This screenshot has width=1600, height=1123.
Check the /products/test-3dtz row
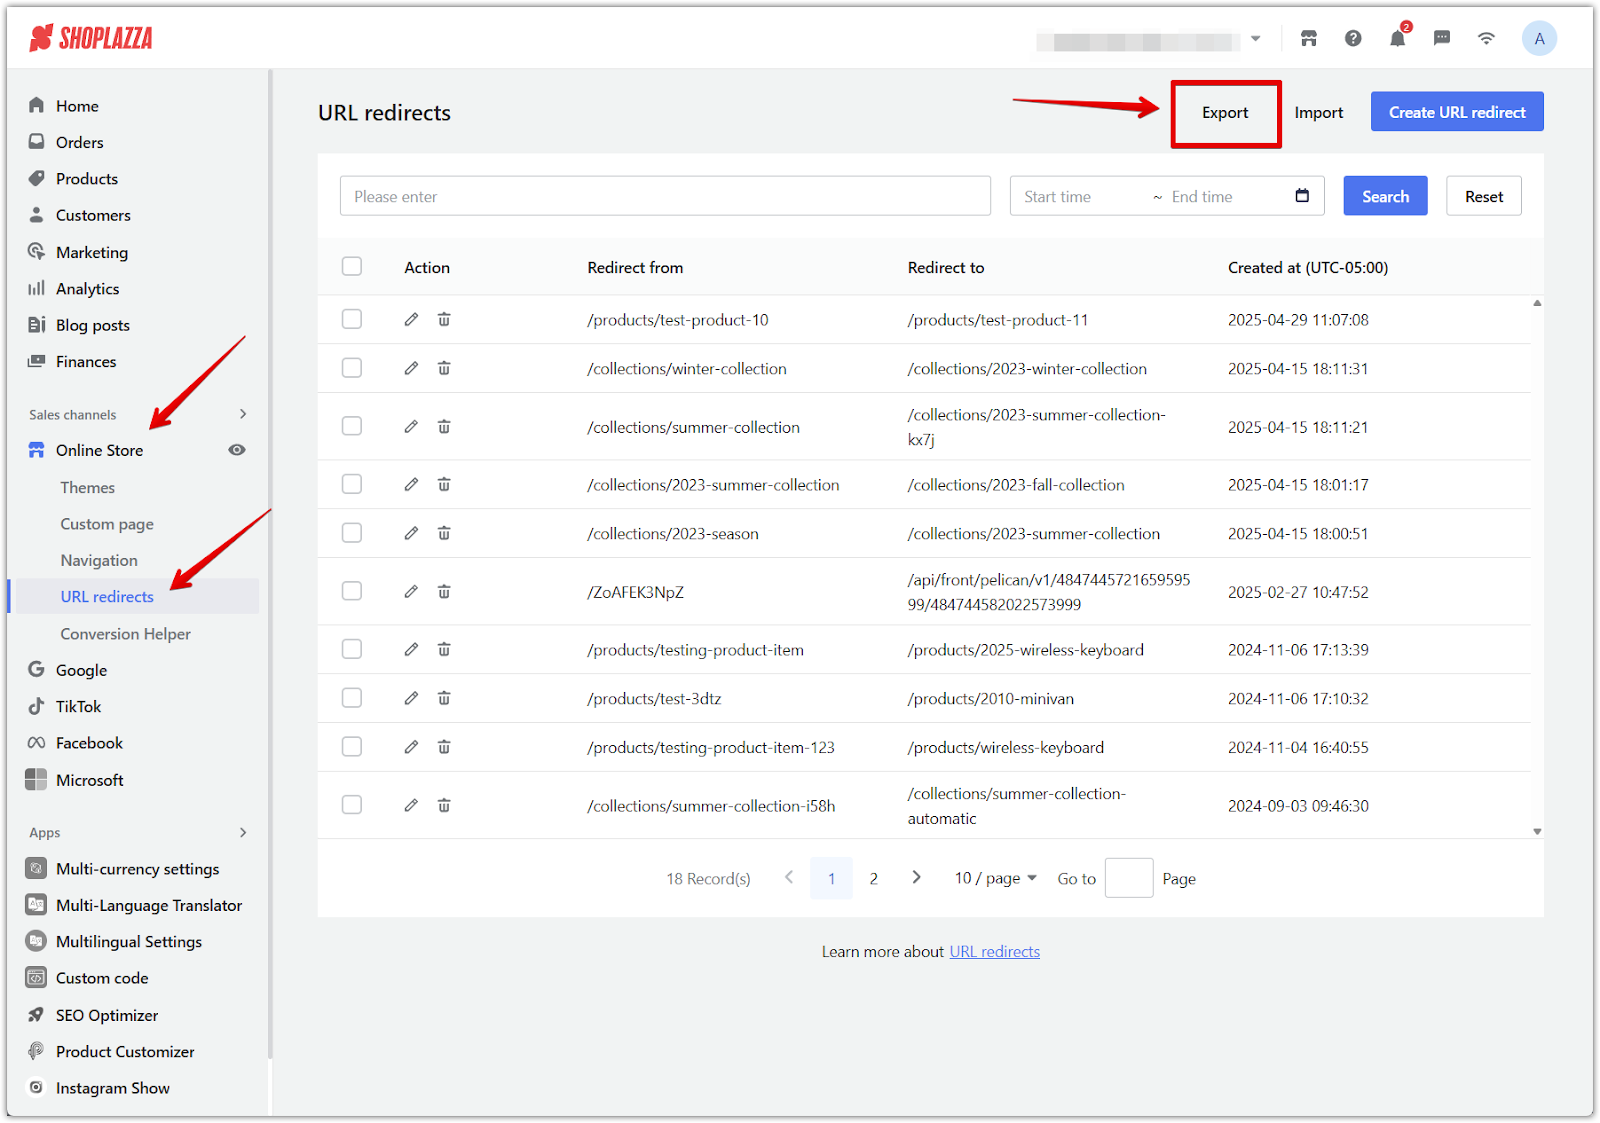click(x=352, y=698)
